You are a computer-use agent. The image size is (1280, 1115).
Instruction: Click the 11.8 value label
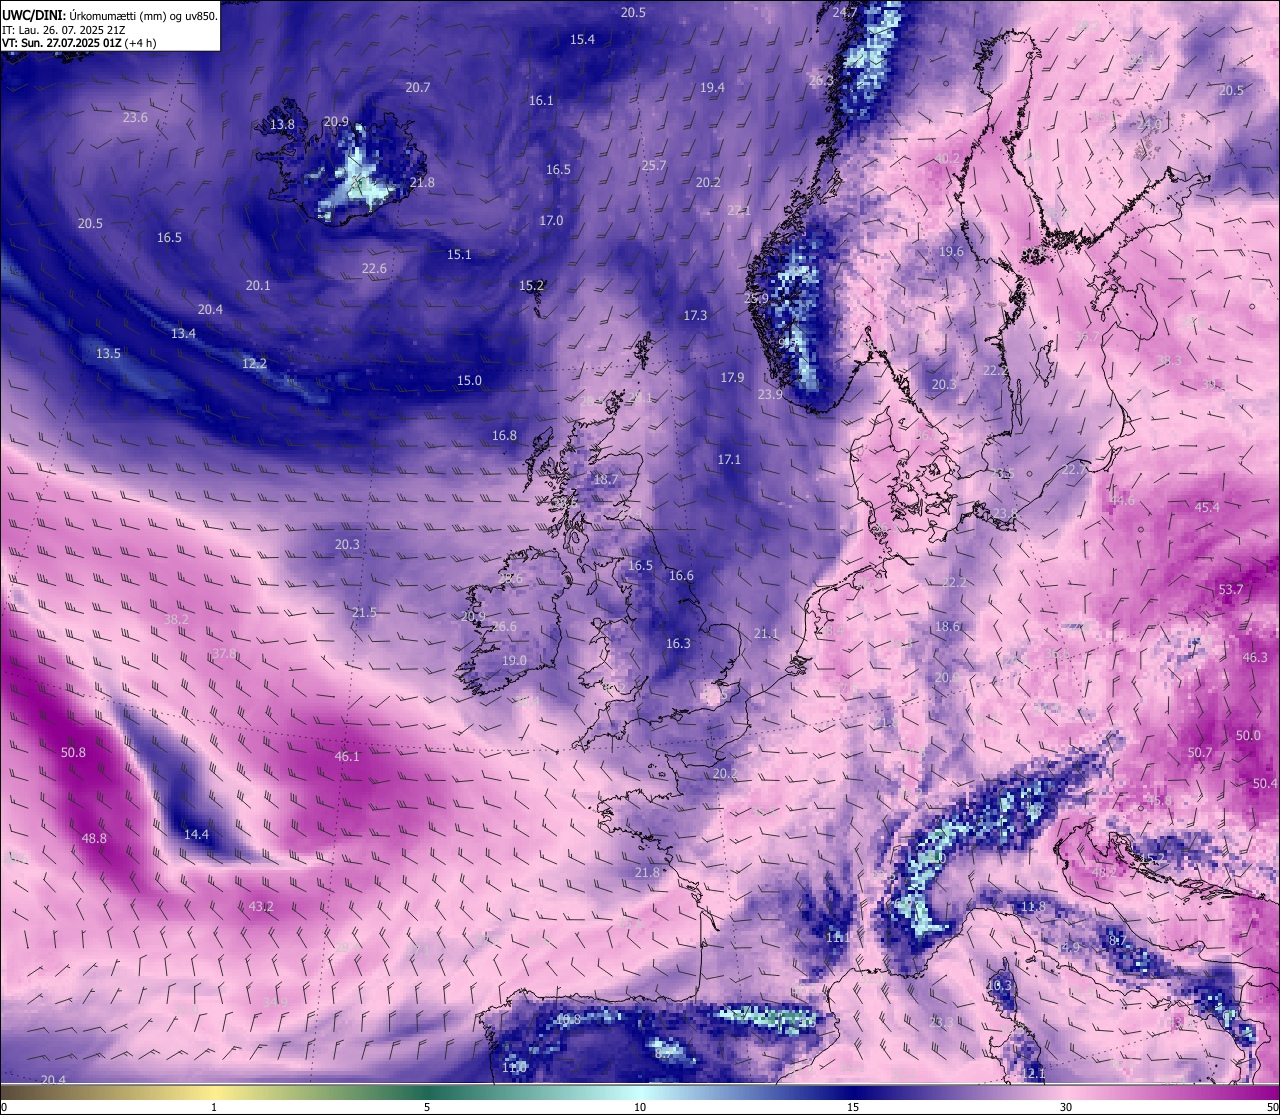tap(1033, 907)
